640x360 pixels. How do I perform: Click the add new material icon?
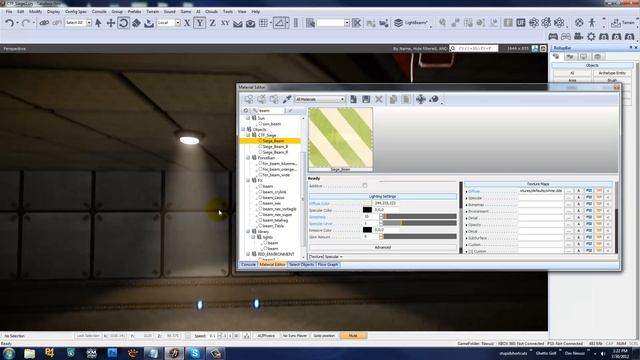point(353,99)
